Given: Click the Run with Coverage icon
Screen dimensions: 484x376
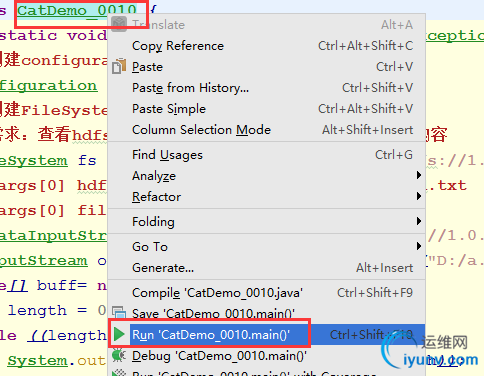Looking at the screenshot, I should point(119,373).
